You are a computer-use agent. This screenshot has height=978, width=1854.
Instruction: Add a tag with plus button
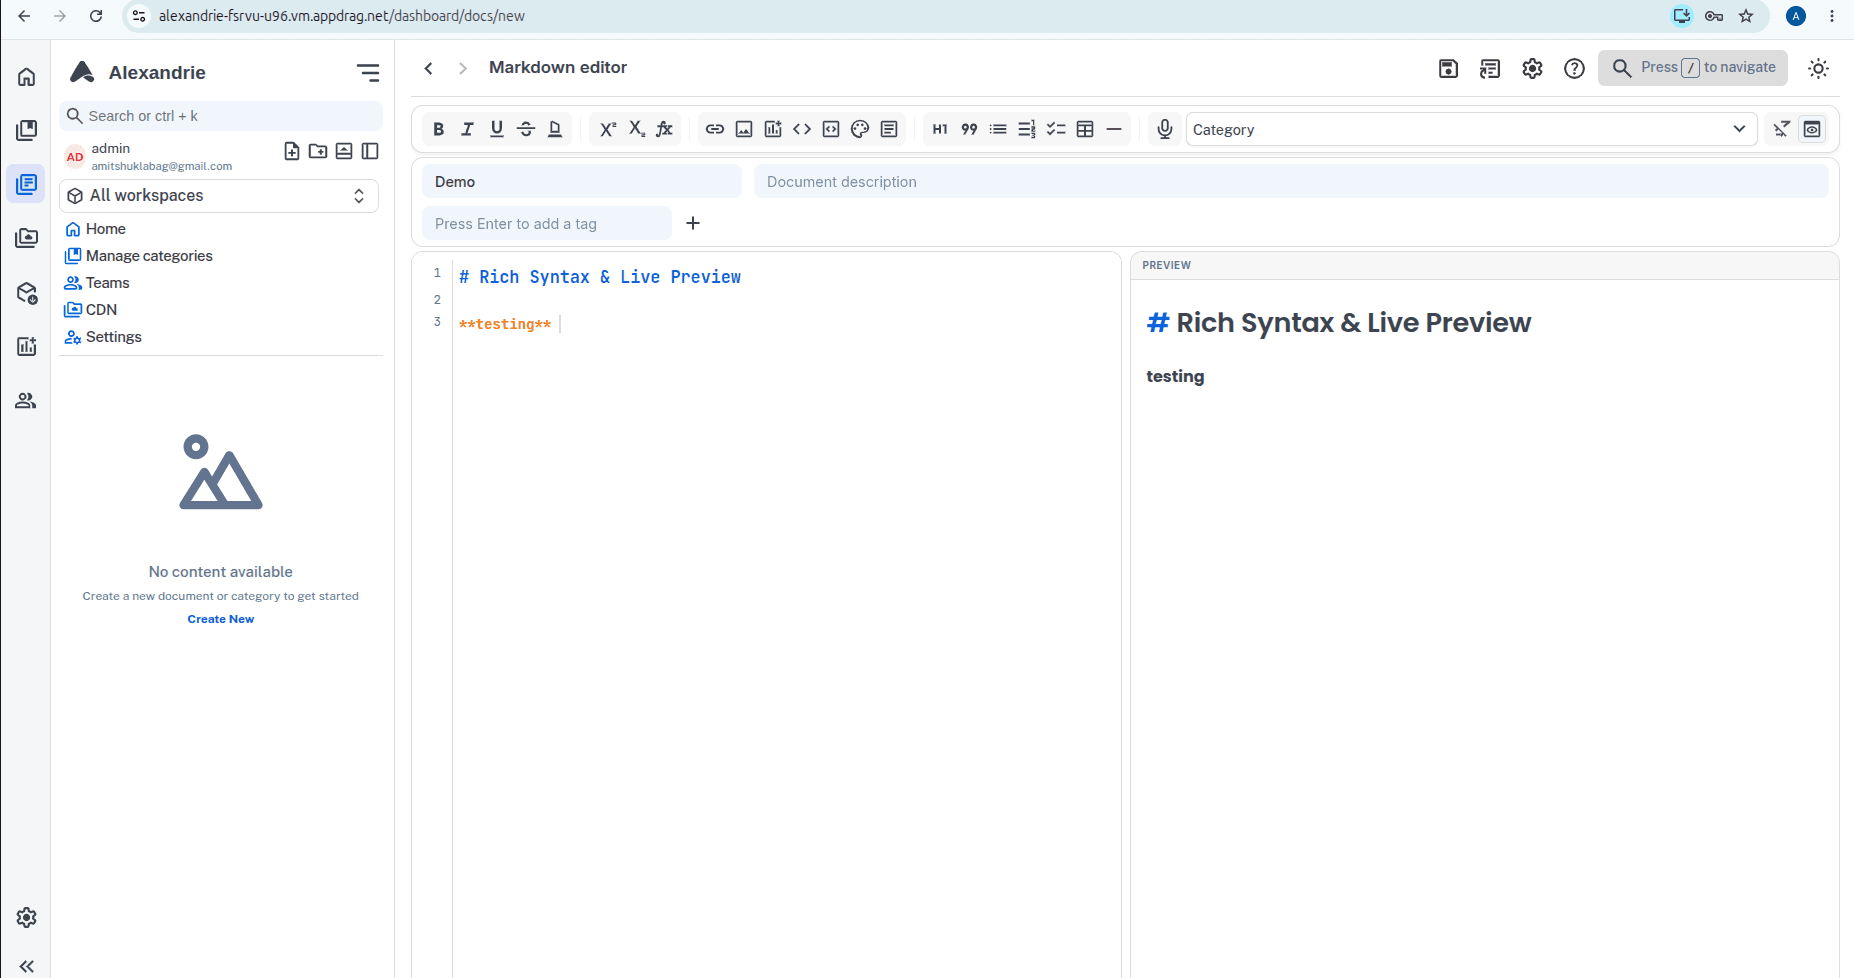tap(693, 223)
